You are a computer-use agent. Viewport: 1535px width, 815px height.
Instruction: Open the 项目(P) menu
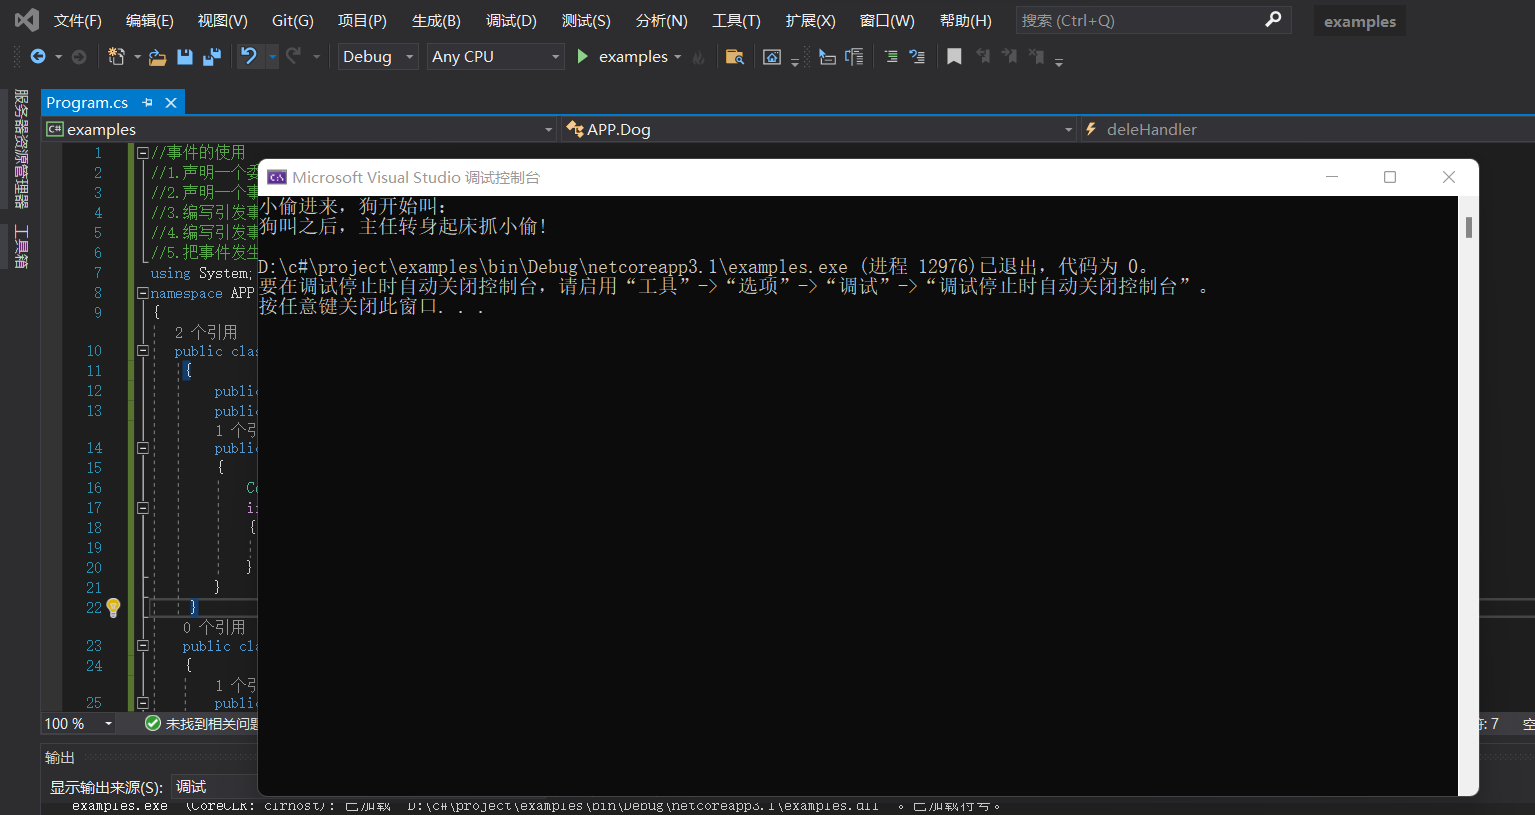click(x=362, y=20)
